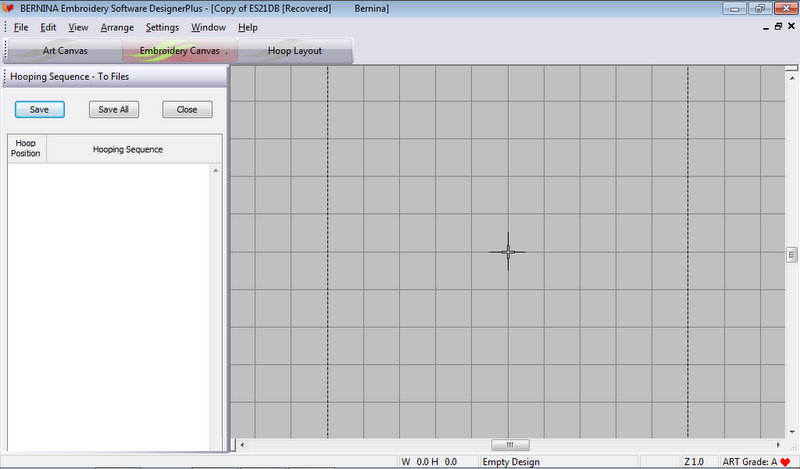Open the Help menu

pos(248,27)
